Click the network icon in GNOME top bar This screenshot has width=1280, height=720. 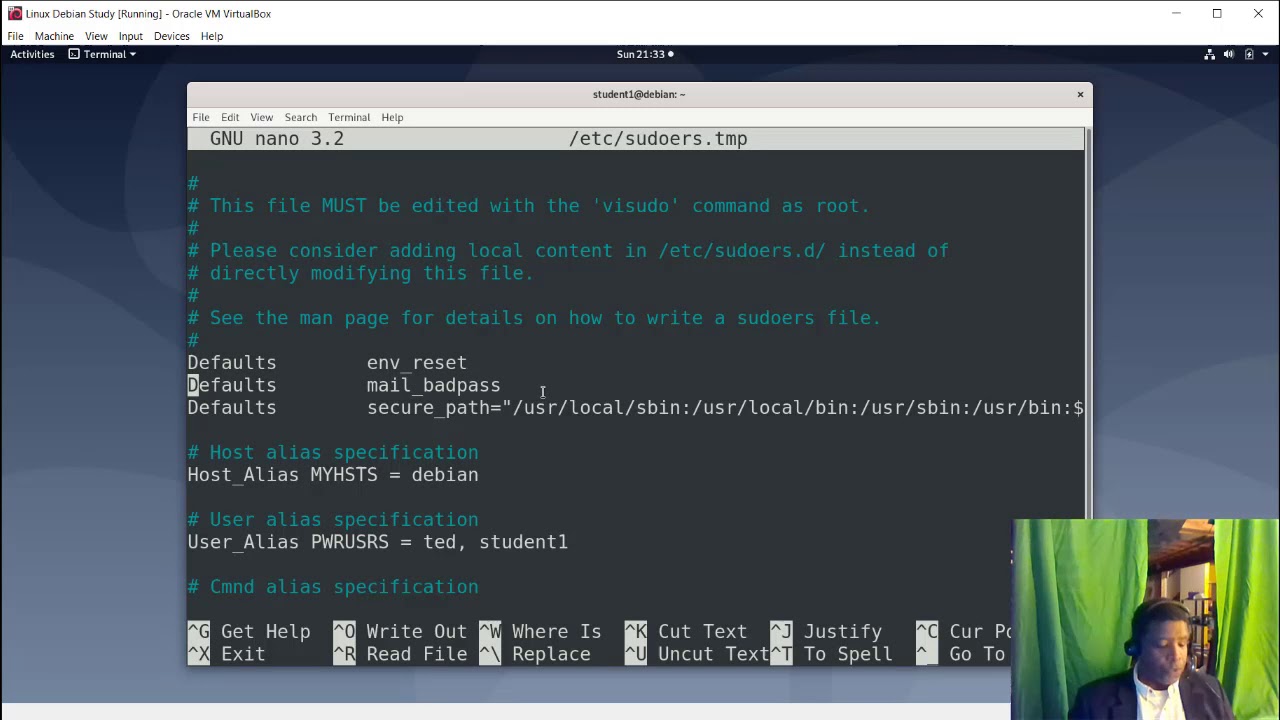(1209, 54)
